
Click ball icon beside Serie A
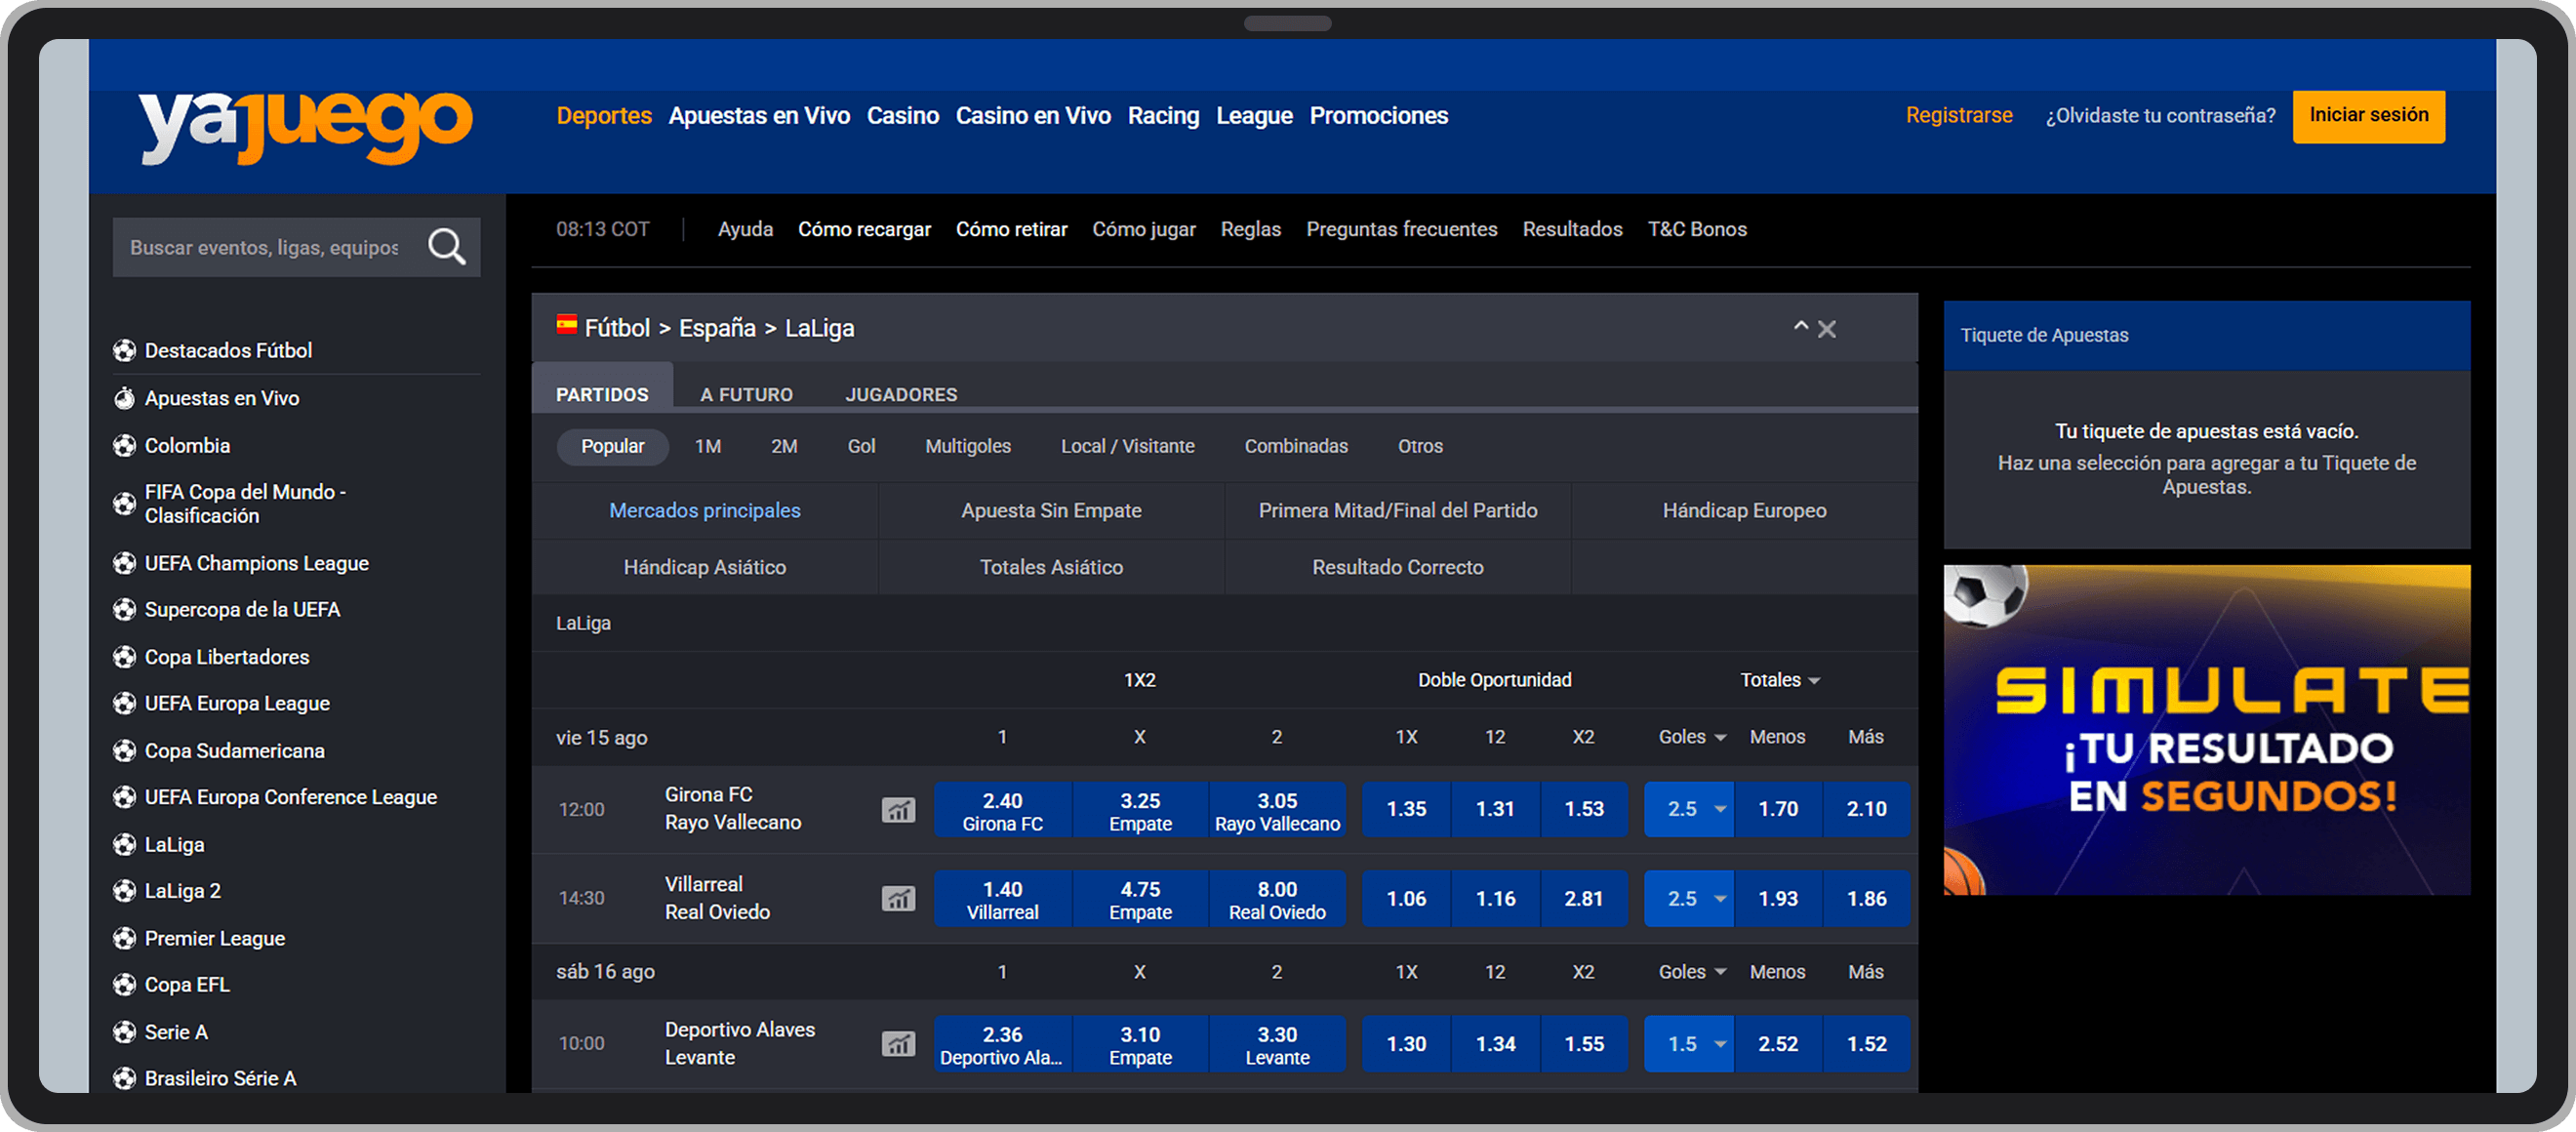pyautogui.click(x=124, y=1033)
